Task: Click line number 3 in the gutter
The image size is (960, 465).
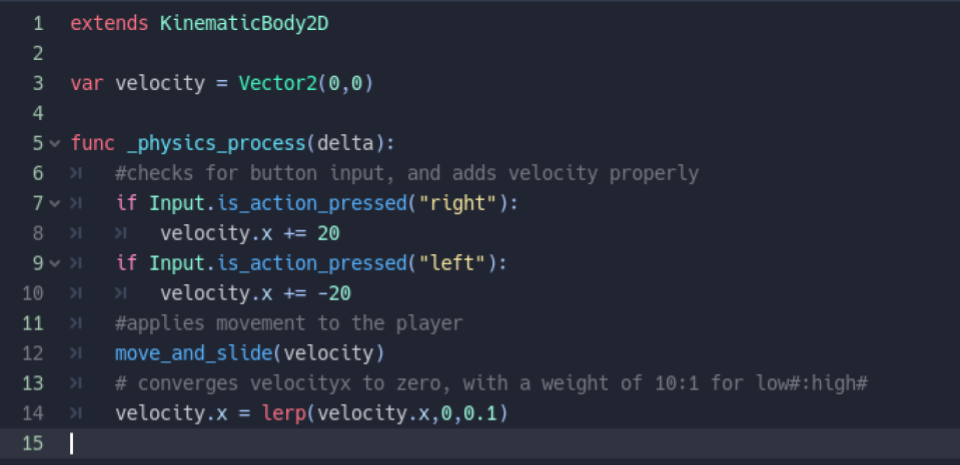Action: point(38,82)
